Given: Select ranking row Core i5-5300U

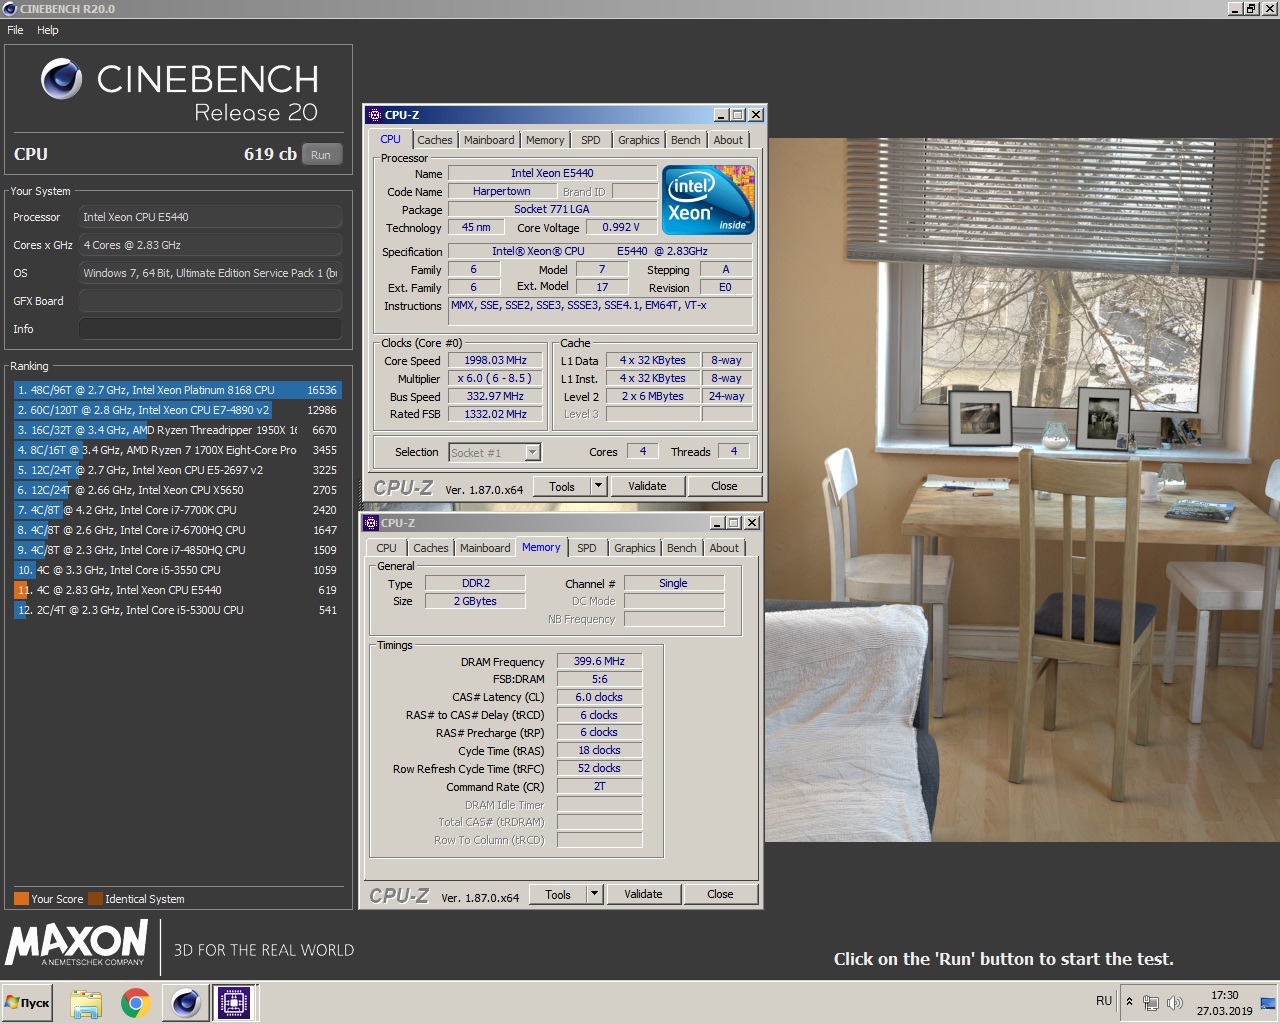Looking at the screenshot, I should pos(178,610).
